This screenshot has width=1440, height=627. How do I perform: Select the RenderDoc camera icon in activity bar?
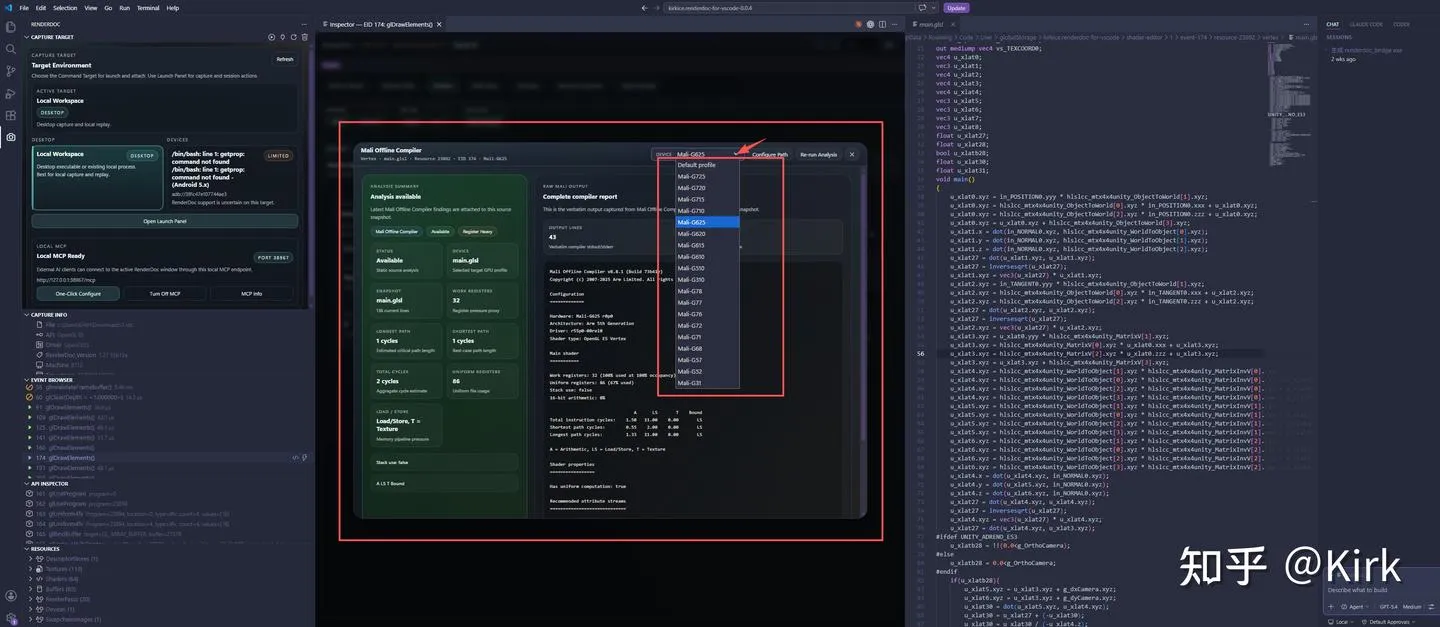[x=11, y=137]
